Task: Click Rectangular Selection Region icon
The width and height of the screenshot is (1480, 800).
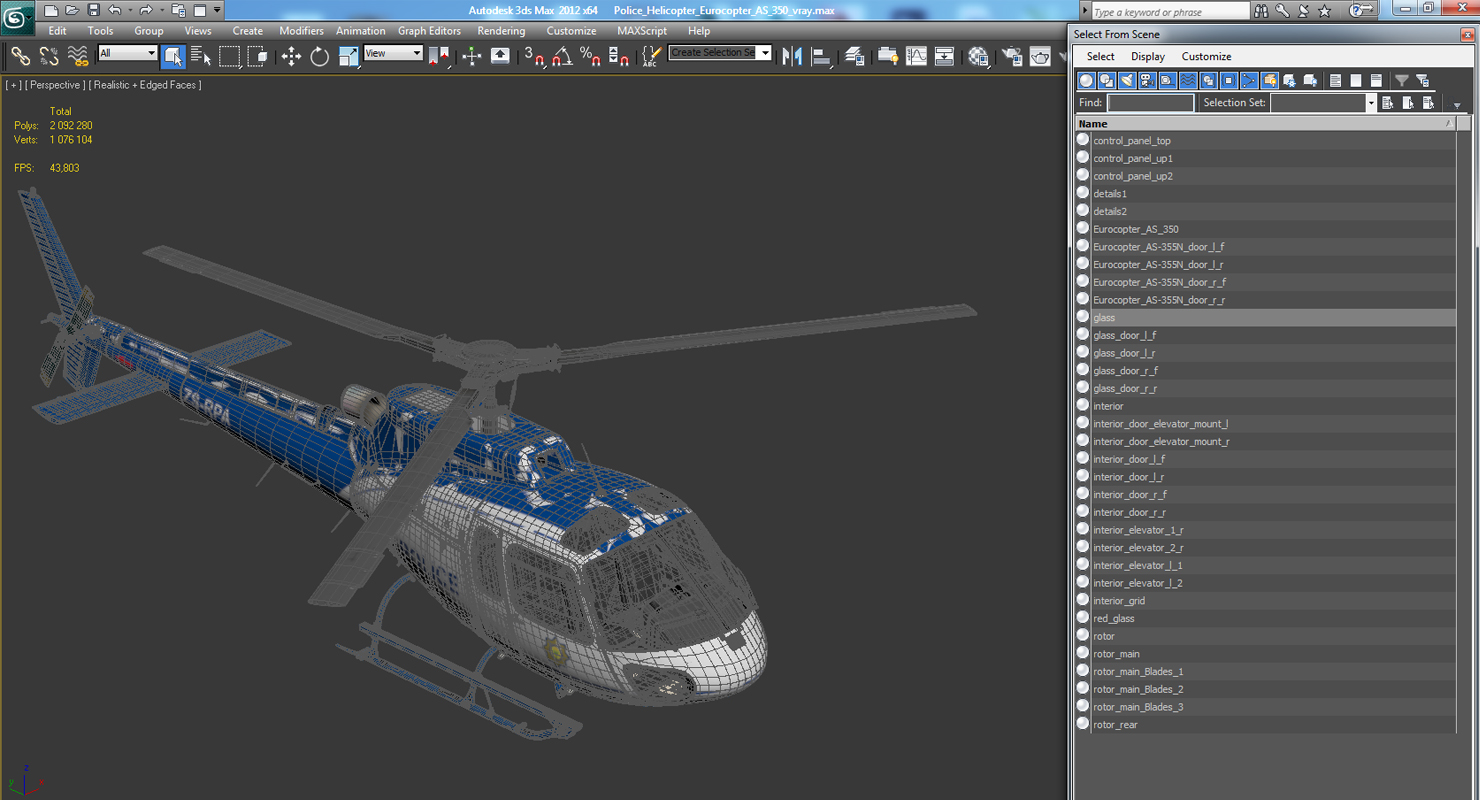Action: click(x=230, y=56)
